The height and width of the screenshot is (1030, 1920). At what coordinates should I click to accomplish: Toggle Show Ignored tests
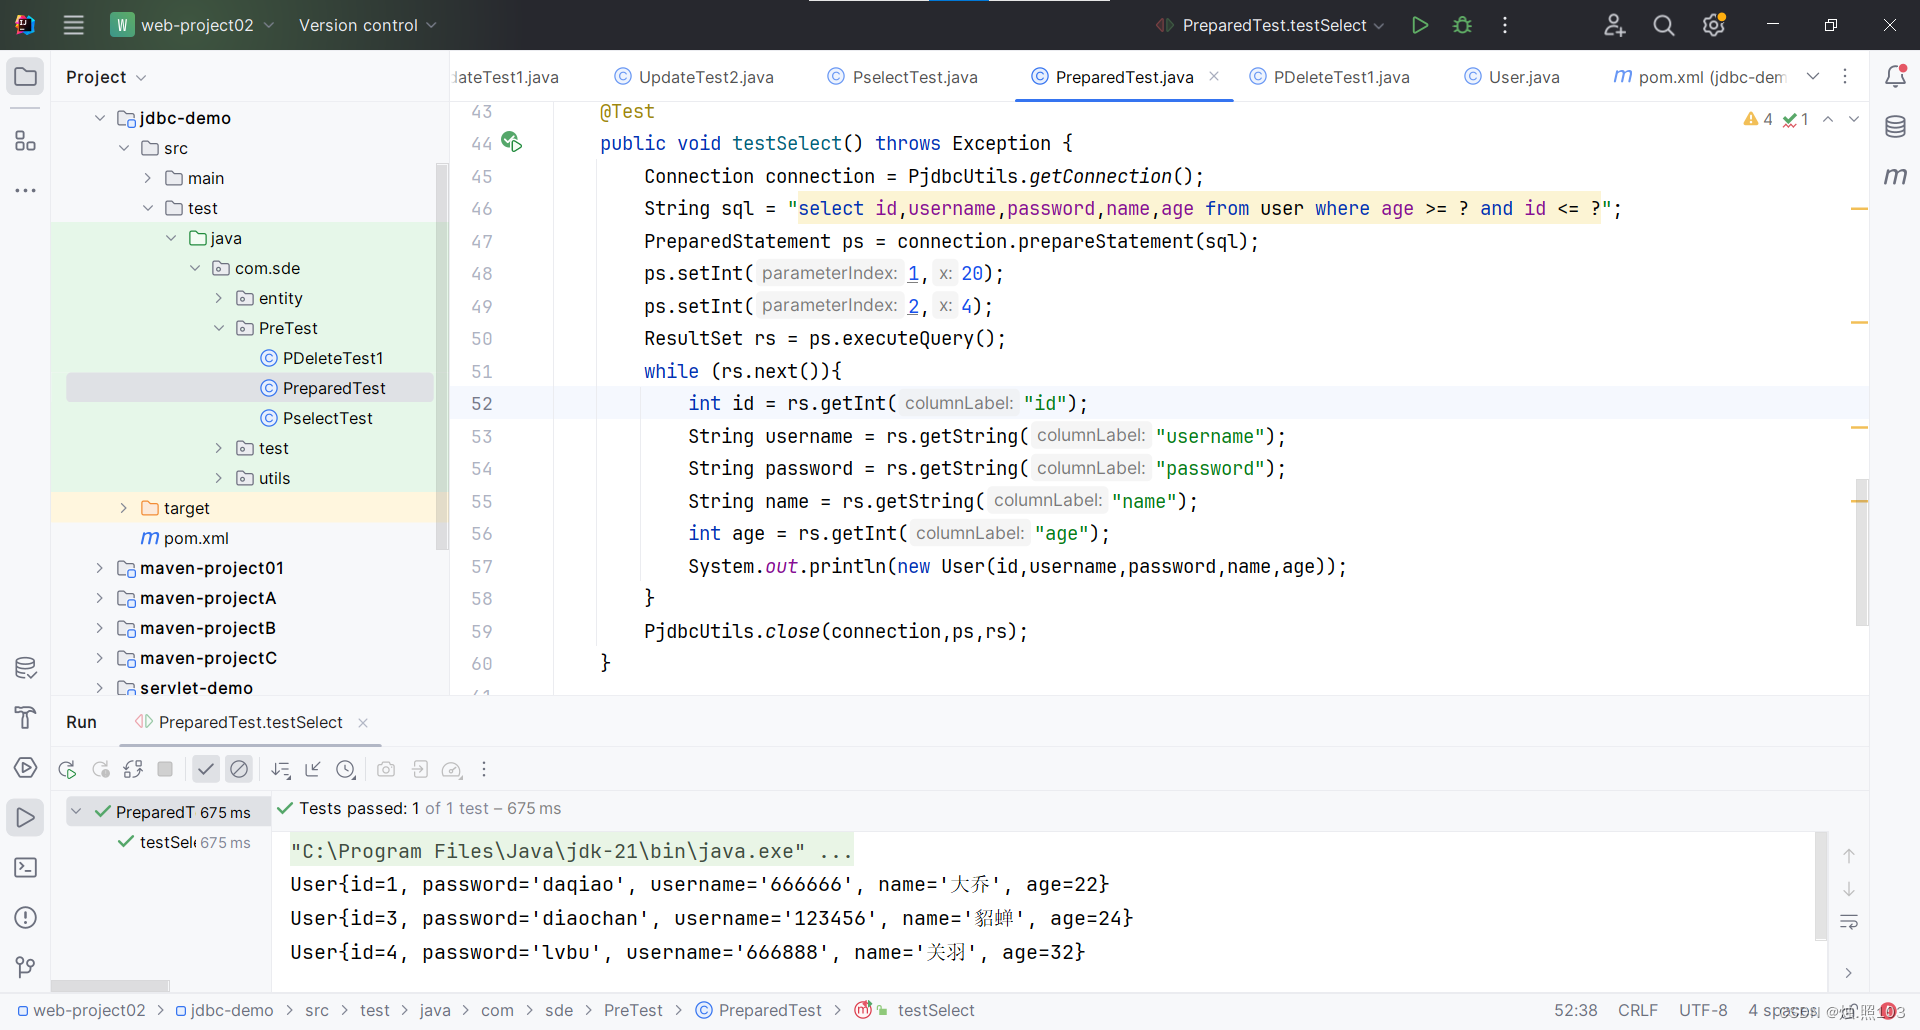[238, 769]
